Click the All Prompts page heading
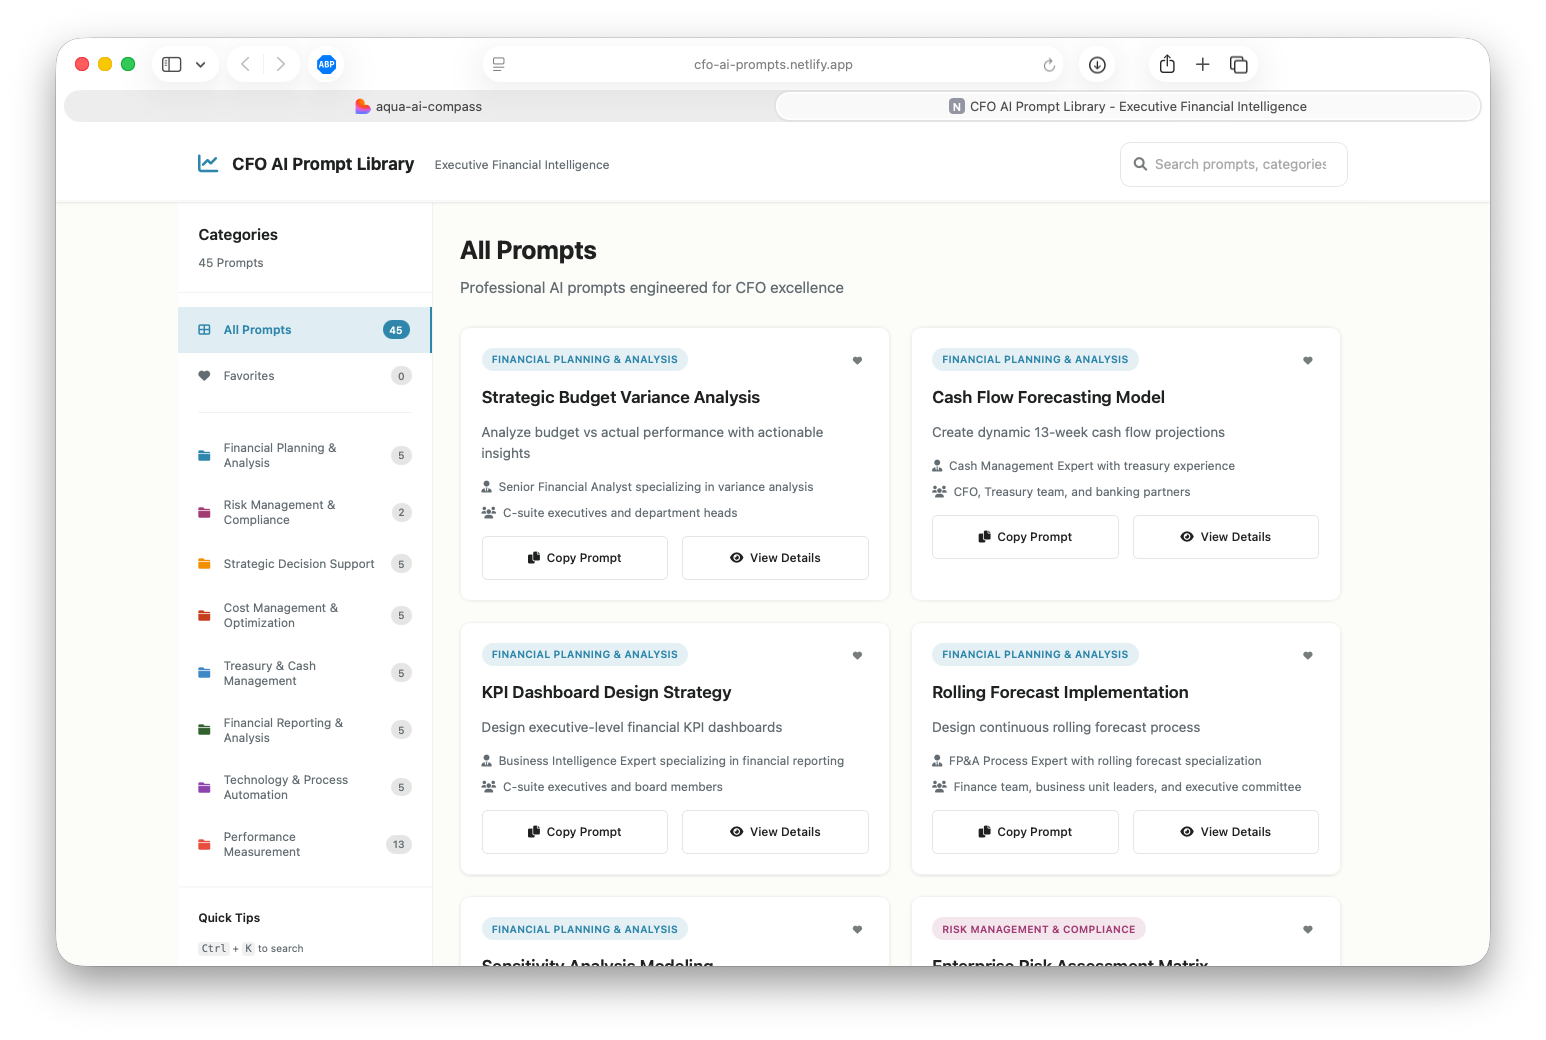This screenshot has height=1040, width=1546. coord(528,250)
